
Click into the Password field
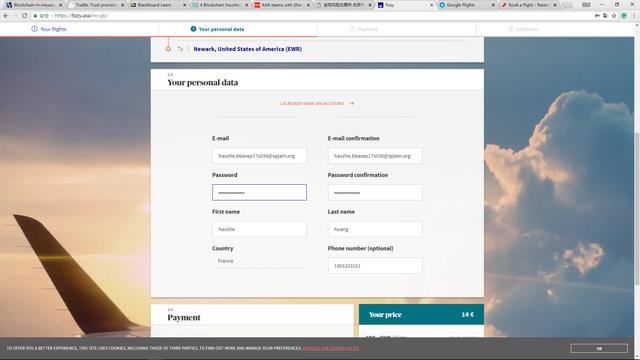(x=259, y=192)
